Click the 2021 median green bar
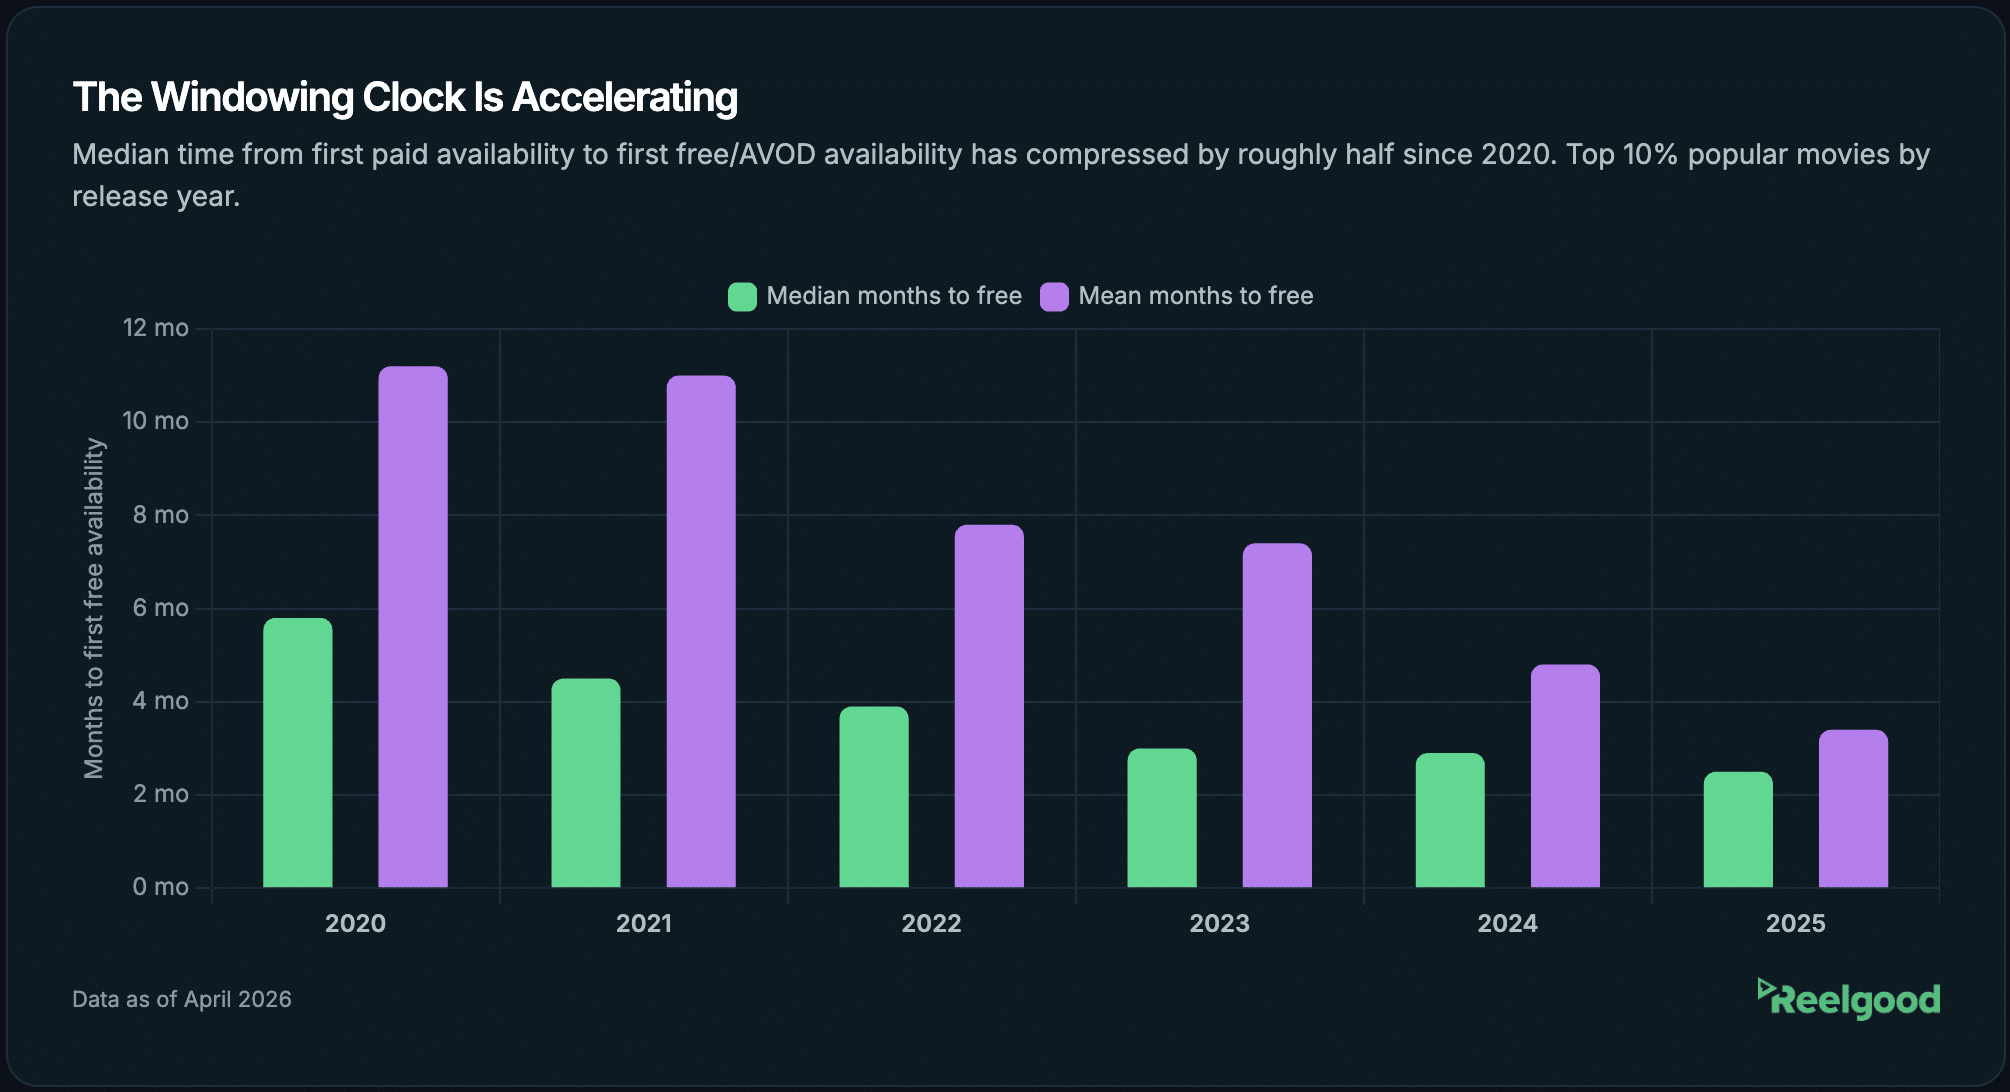Screen dimensions: 2010x1092 tap(586, 783)
